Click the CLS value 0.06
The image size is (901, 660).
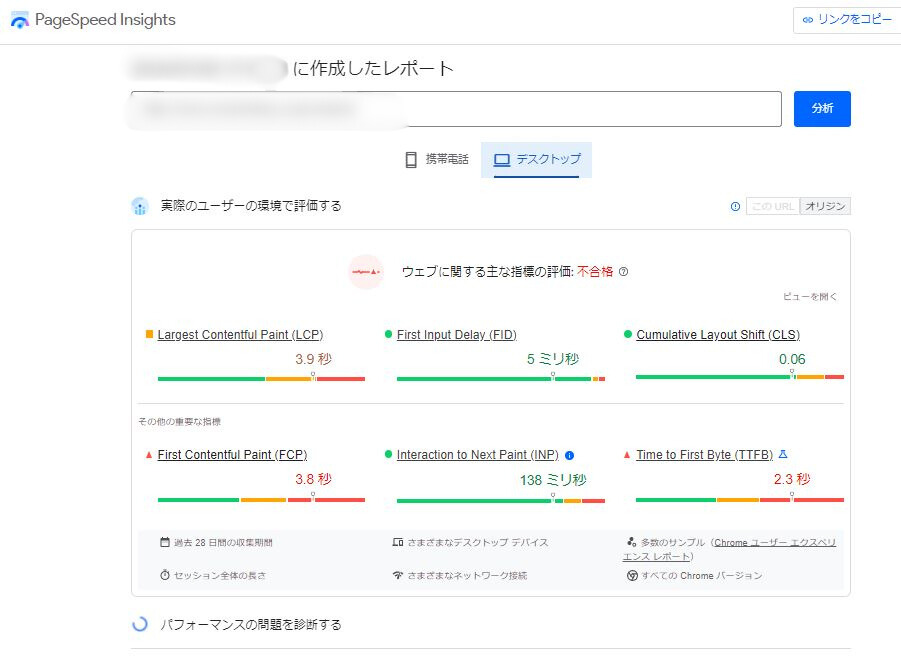click(792, 359)
